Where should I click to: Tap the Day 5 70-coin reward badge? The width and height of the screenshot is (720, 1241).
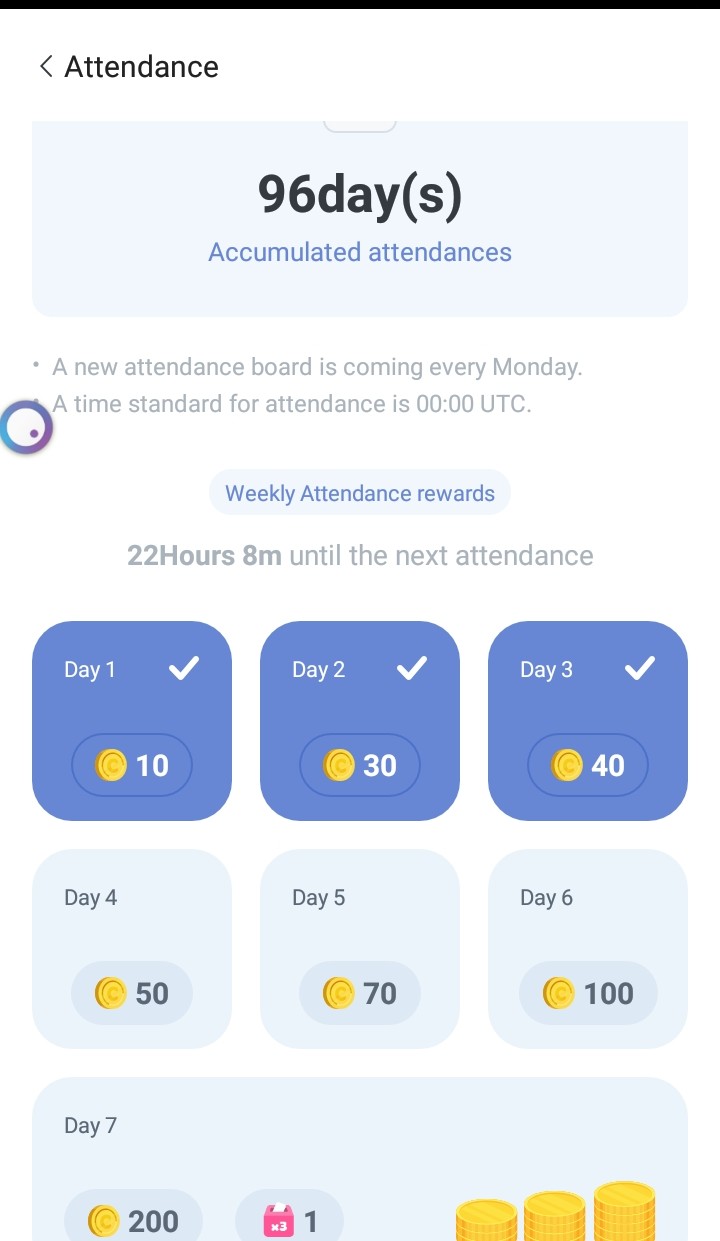[x=360, y=994]
